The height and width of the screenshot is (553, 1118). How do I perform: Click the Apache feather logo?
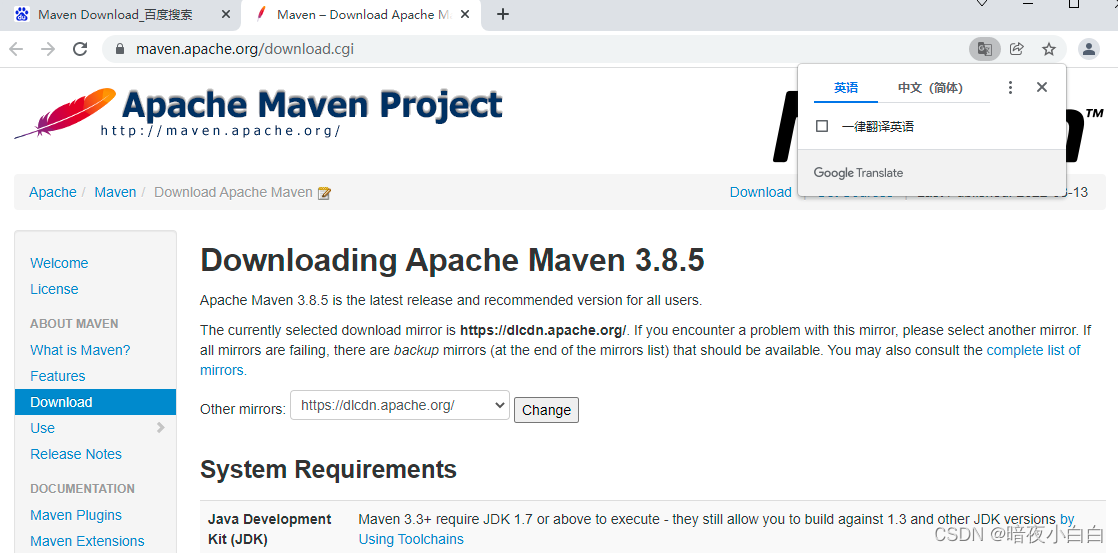[65, 113]
